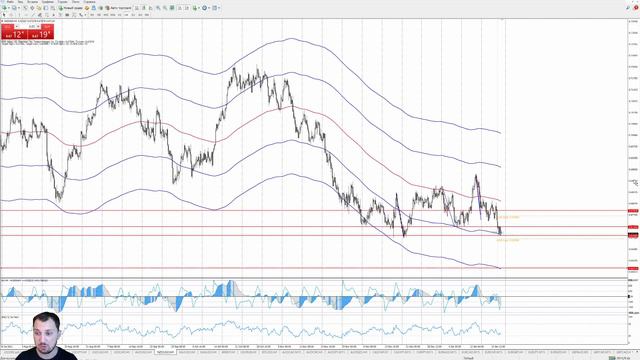Open the Templates icon
The image size is (640, 360).
coord(214,8)
